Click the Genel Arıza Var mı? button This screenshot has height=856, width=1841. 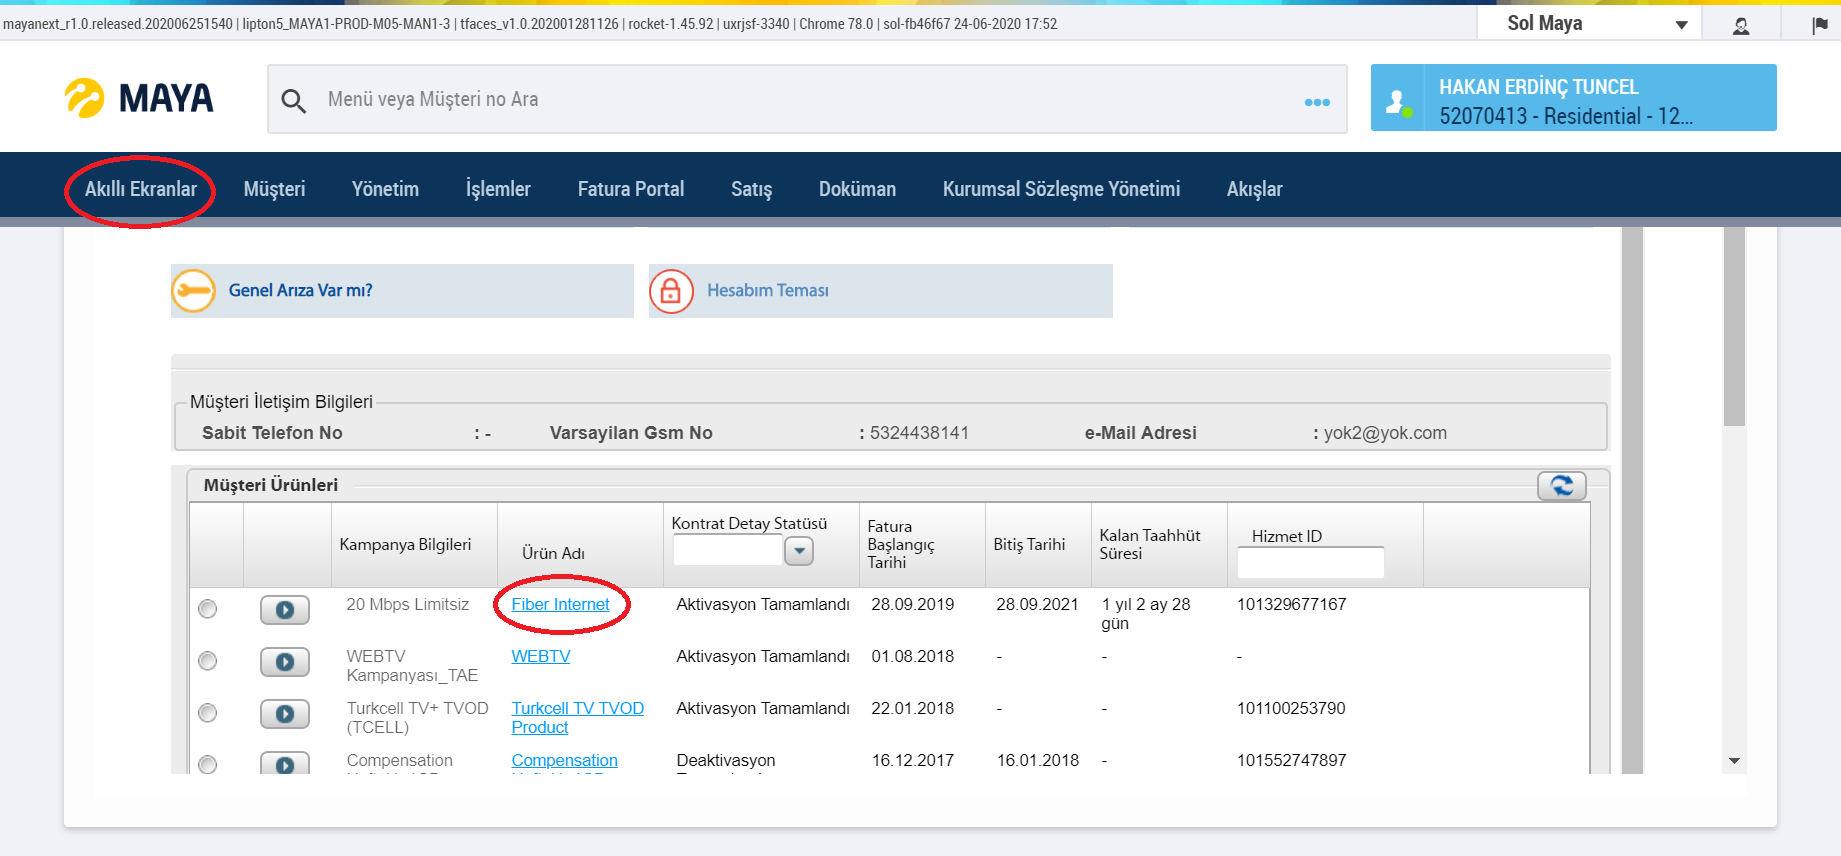point(402,291)
